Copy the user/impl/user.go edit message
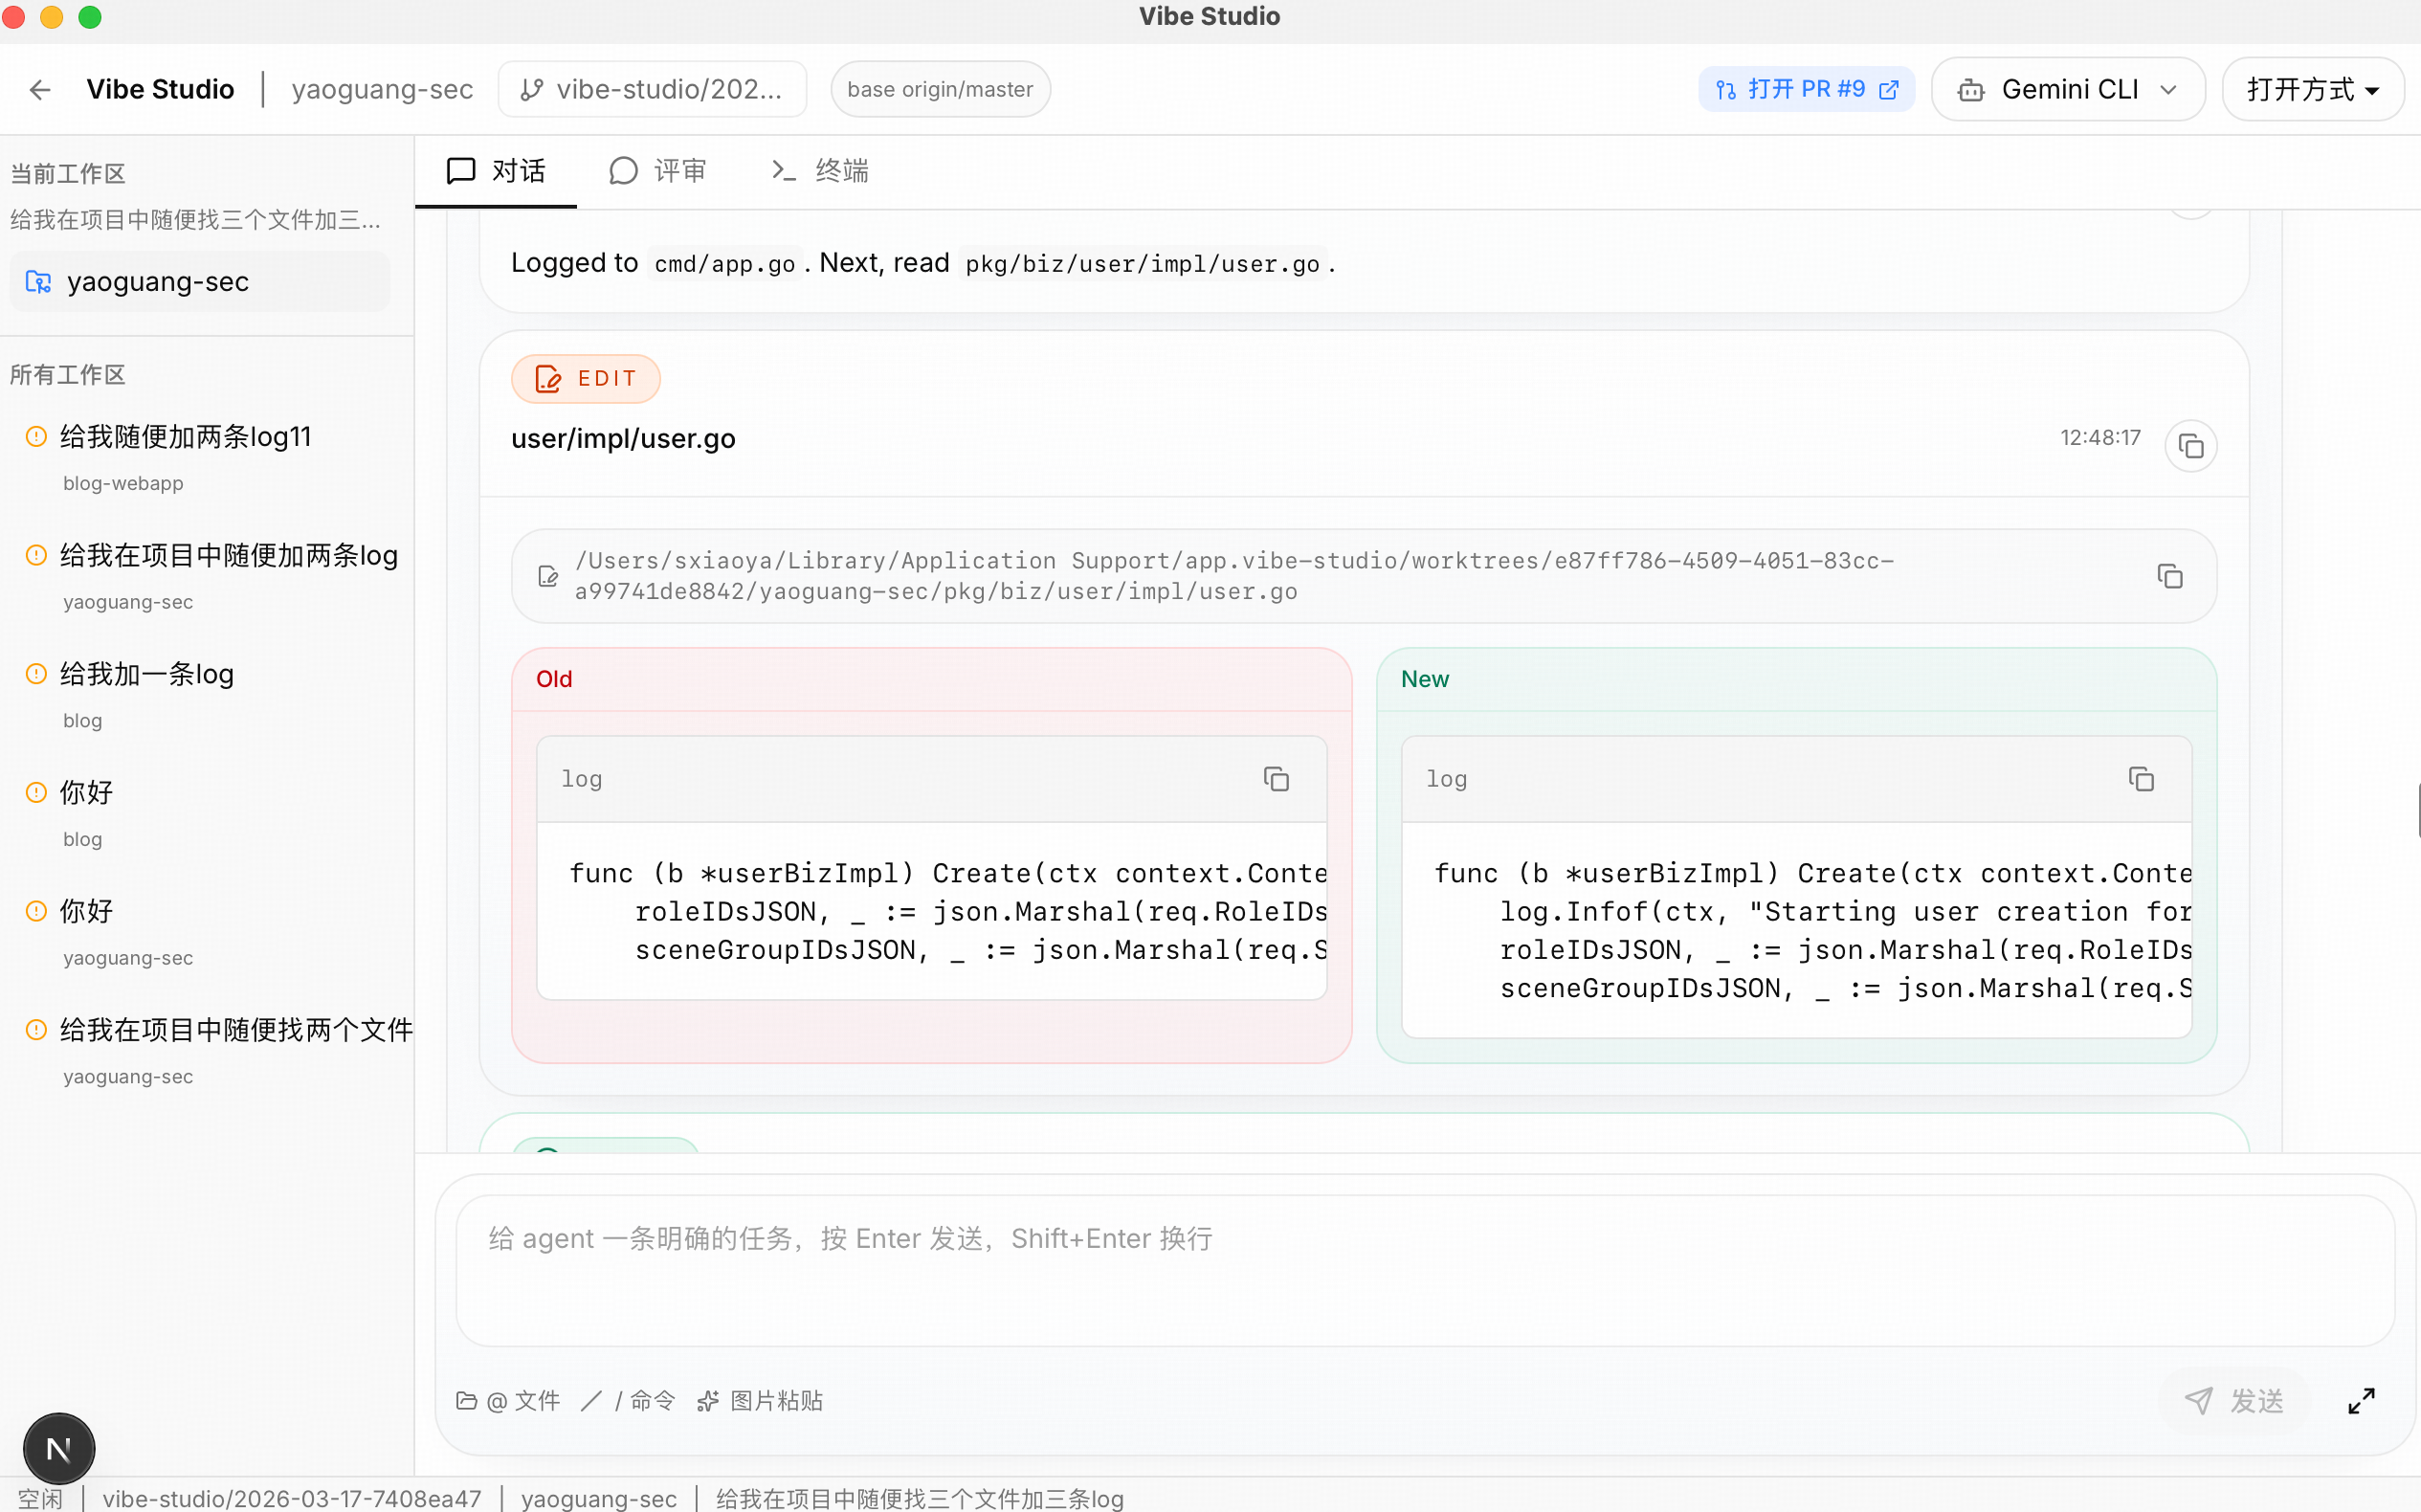2421x1512 pixels. (2190, 445)
